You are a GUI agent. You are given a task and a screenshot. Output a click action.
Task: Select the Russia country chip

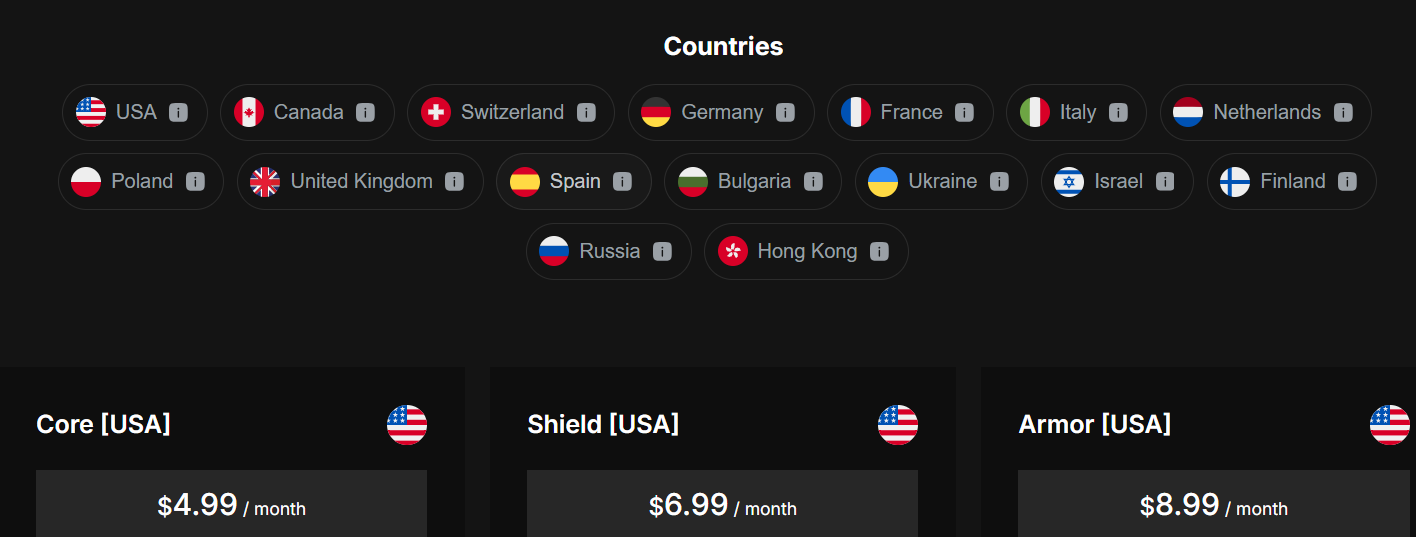point(609,251)
